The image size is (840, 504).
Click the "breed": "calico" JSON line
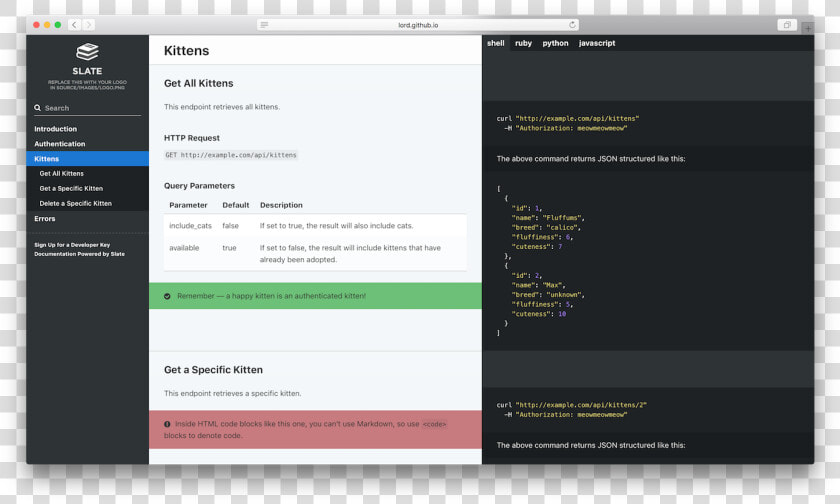546,228
